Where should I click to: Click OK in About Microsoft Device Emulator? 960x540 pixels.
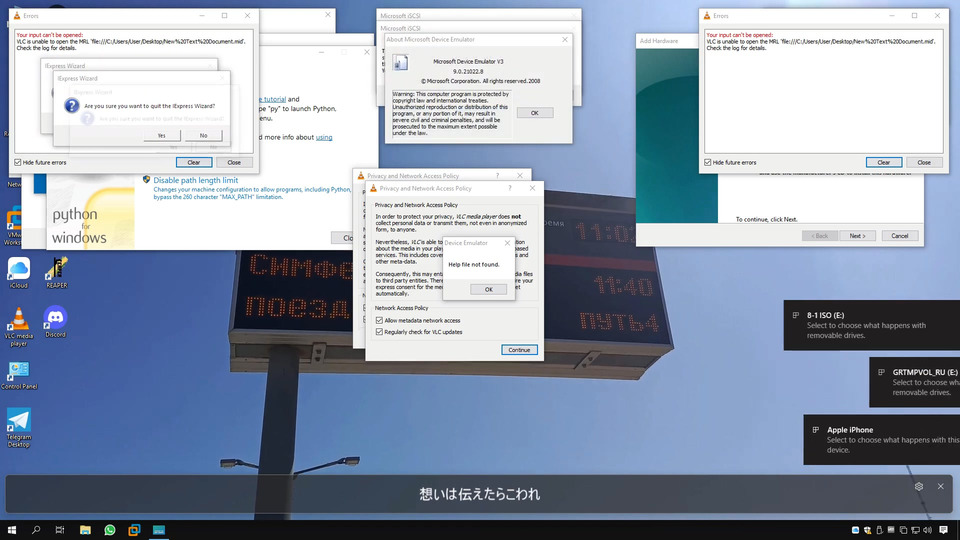pyautogui.click(x=534, y=113)
